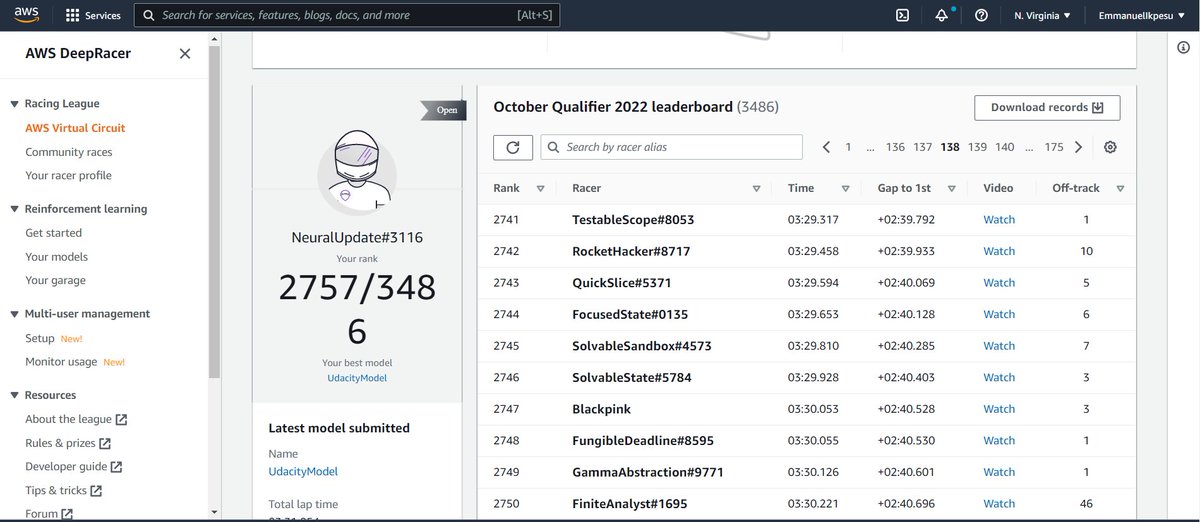This screenshot has width=1200, height=522.
Task: Watch Blackpink video
Action: [x=999, y=409]
